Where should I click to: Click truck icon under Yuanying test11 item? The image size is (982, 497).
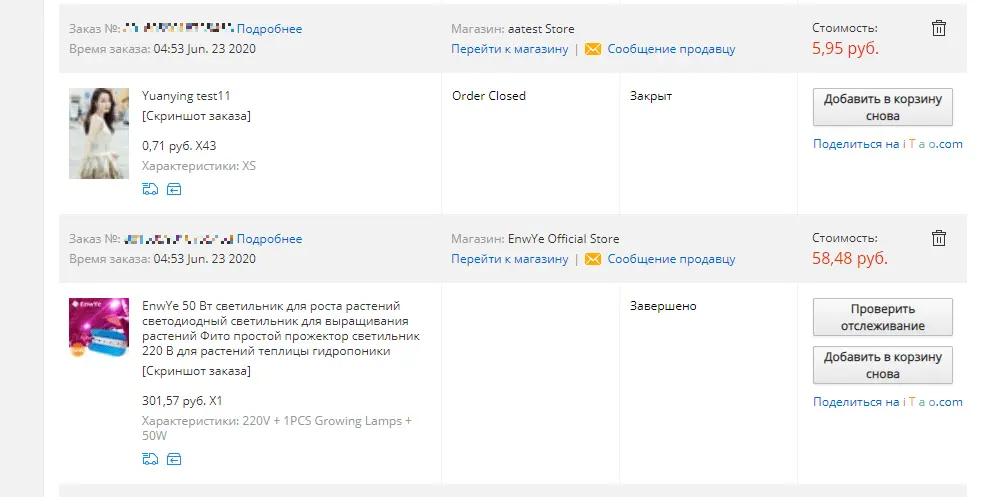click(150, 189)
